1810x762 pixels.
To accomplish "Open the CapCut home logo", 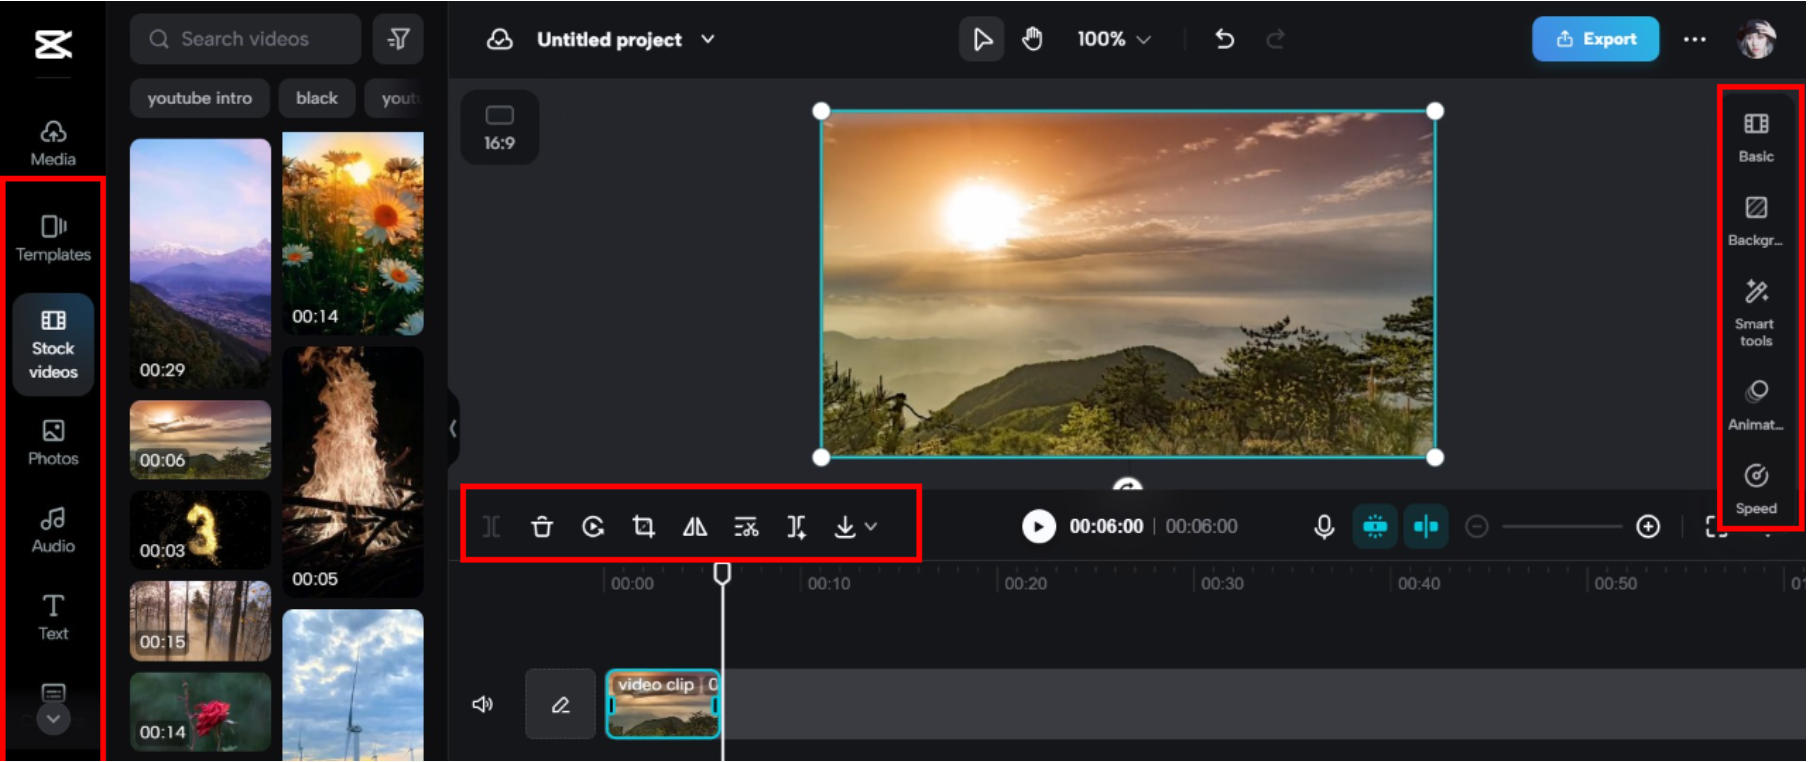I will [x=53, y=44].
